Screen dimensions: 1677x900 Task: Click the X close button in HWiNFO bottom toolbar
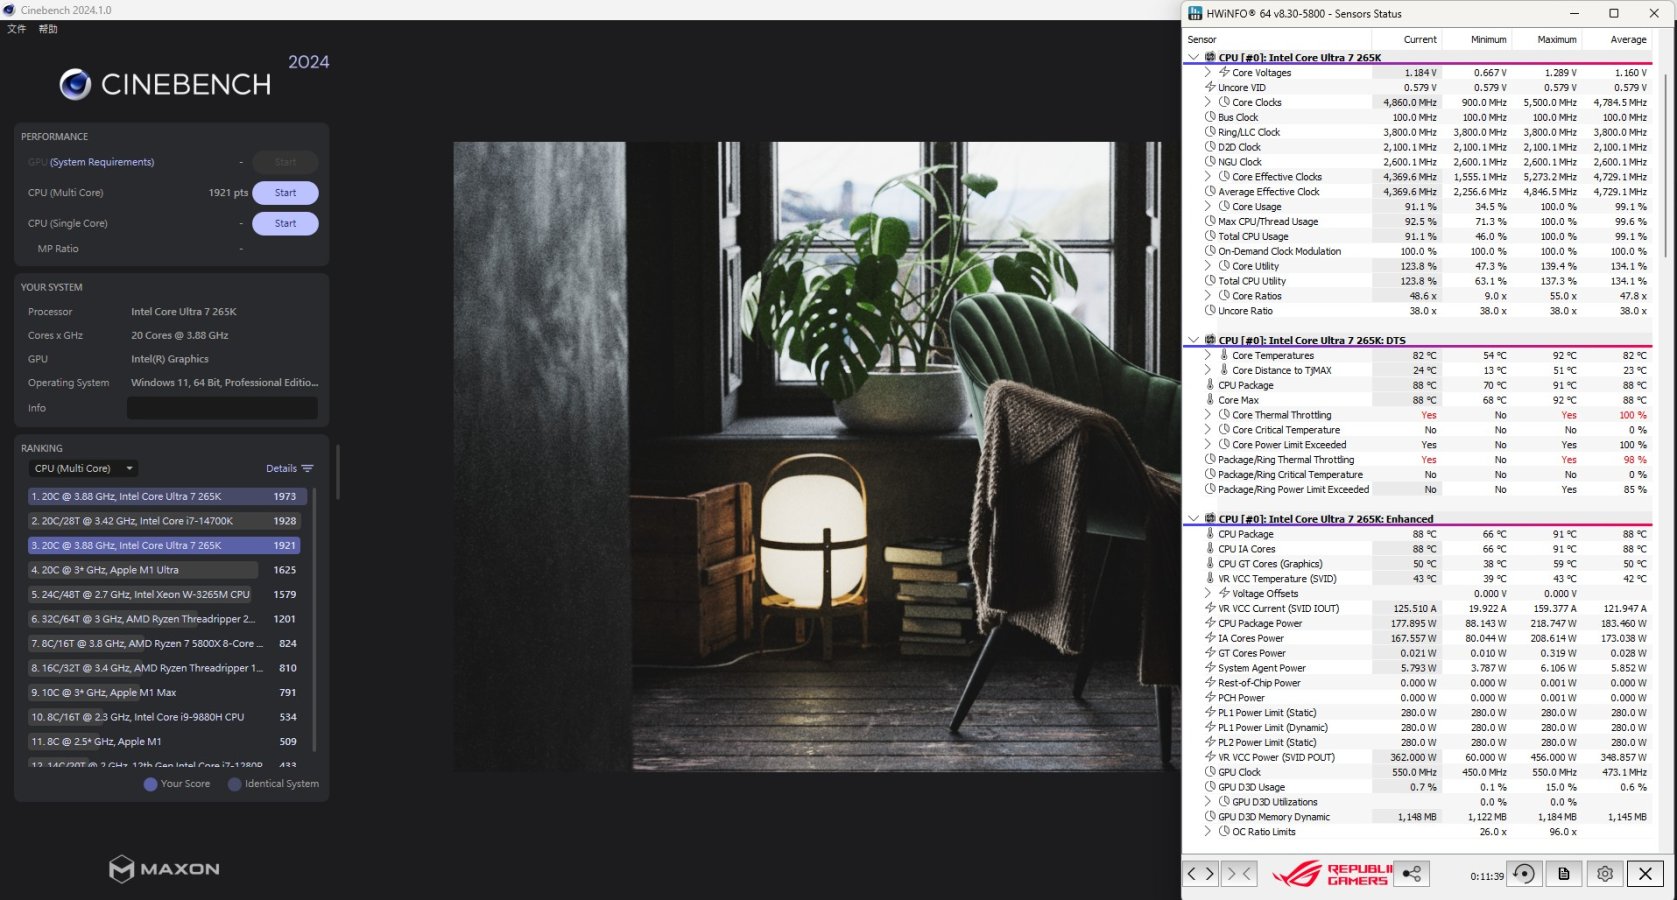coord(1645,874)
